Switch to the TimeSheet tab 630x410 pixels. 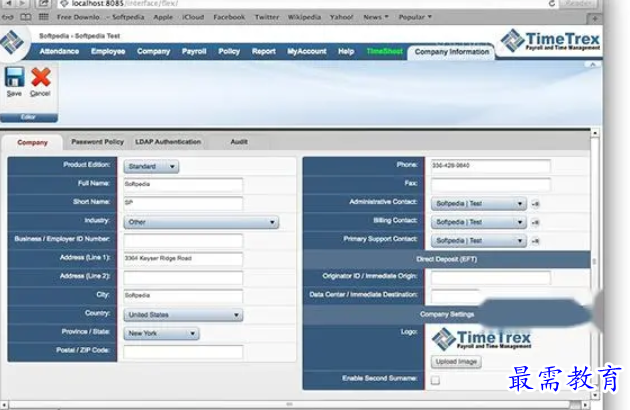[385, 51]
